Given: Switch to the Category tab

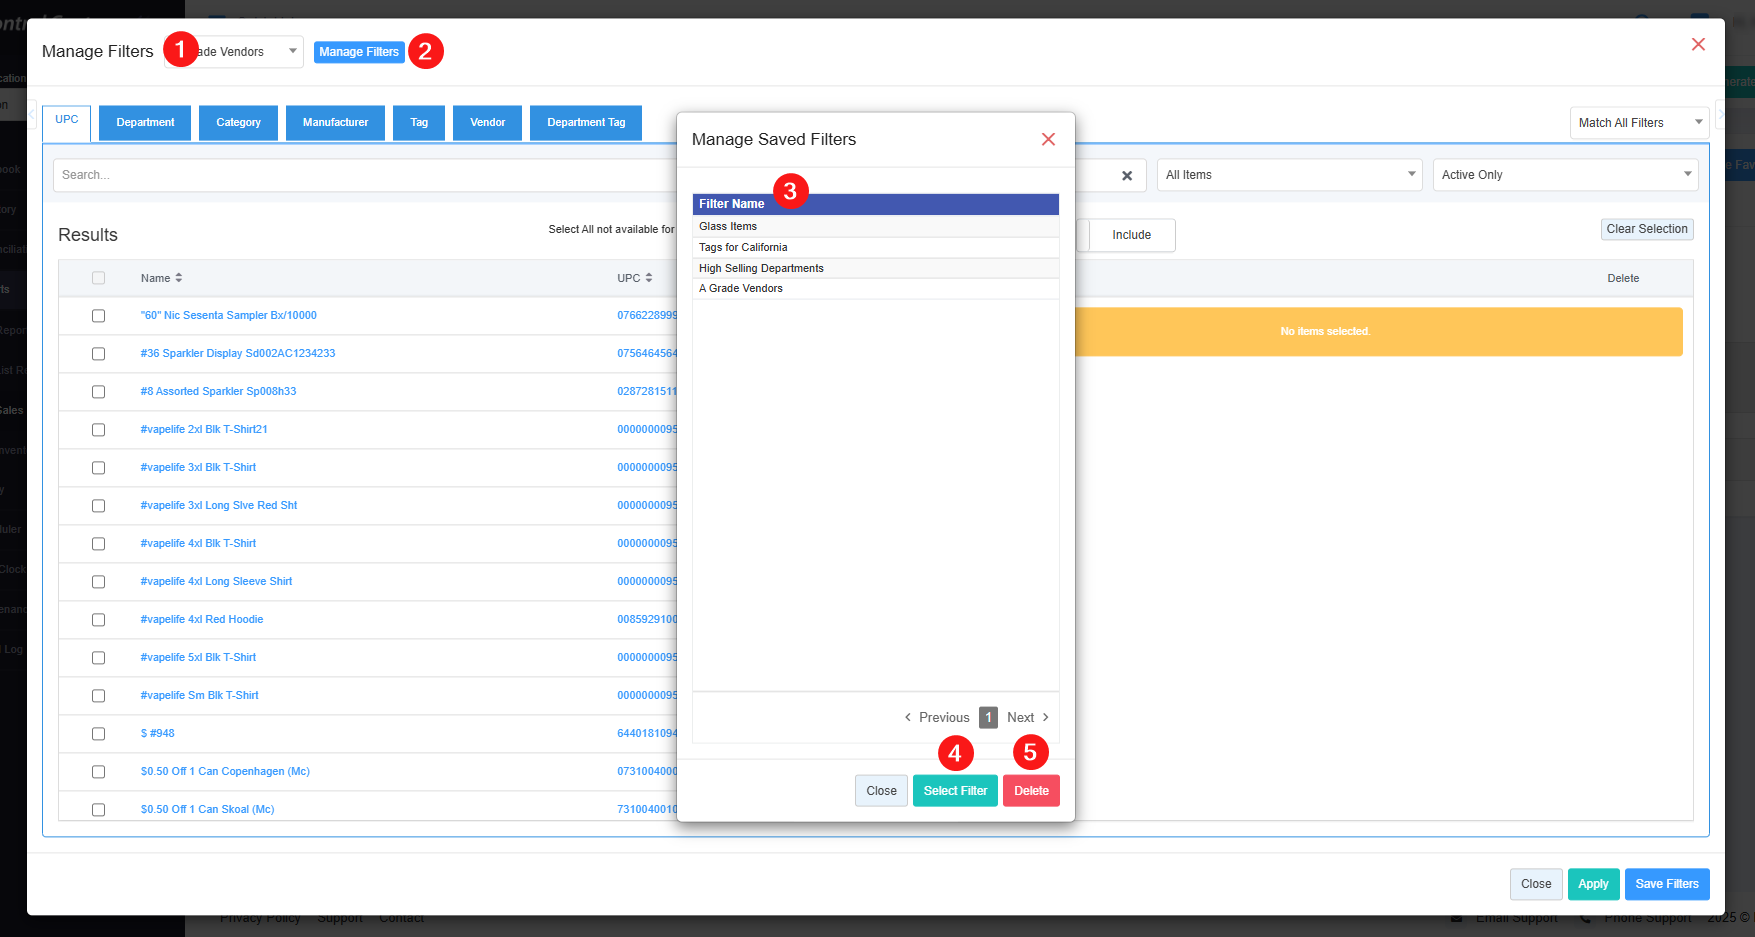Looking at the screenshot, I should coord(238,123).
